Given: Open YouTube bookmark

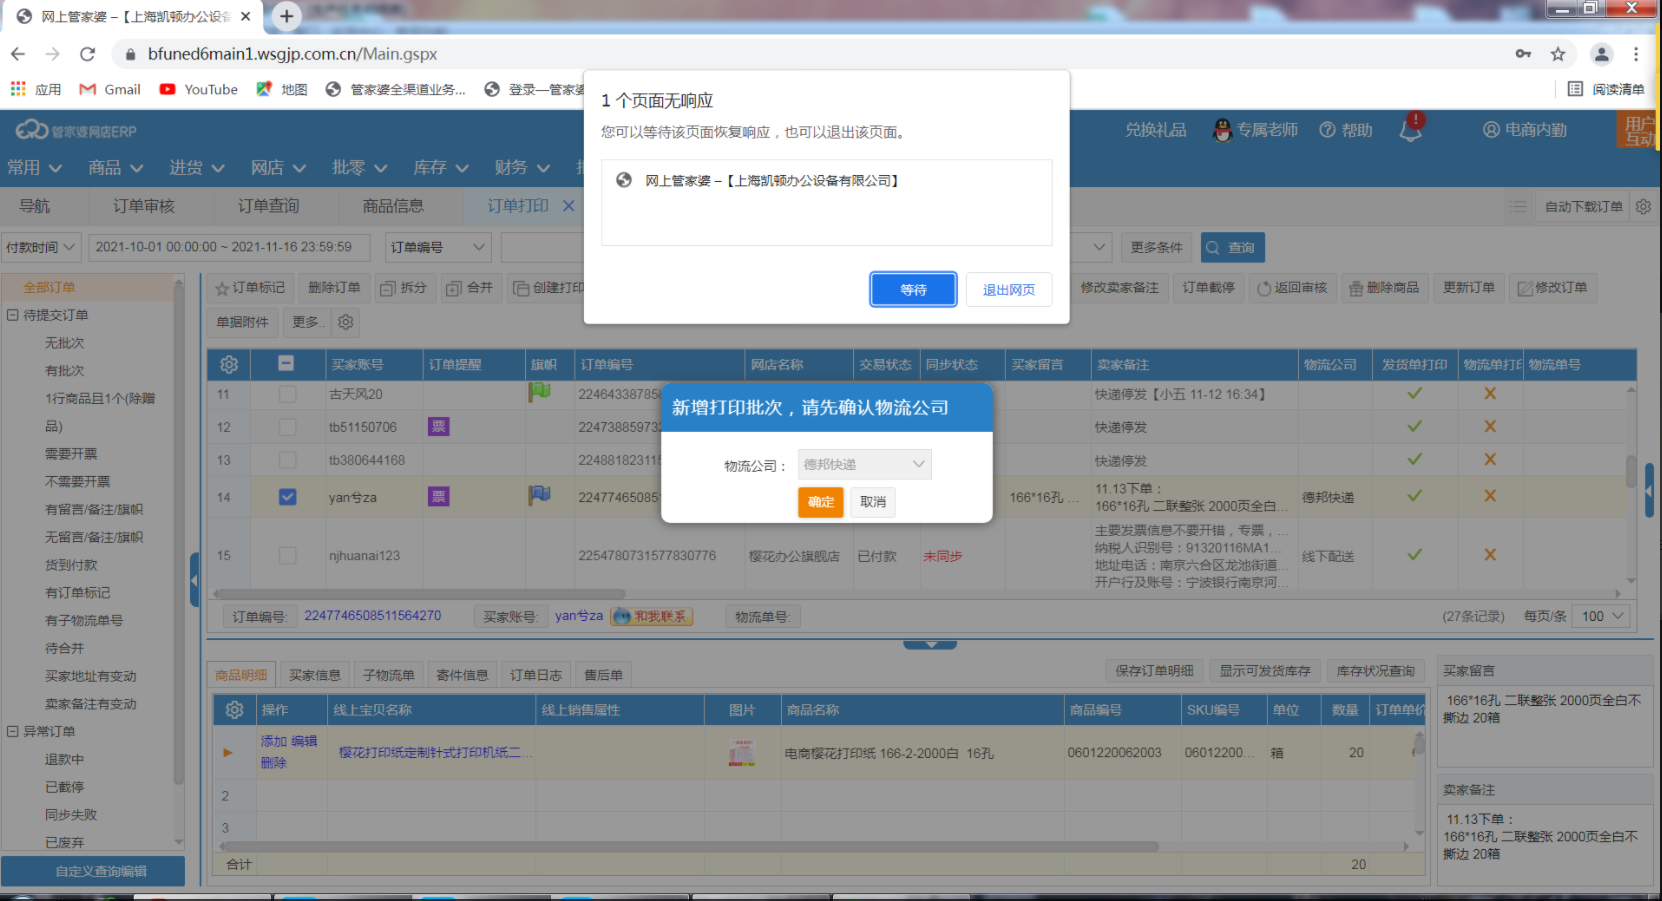Looking at the screenshot, I should 199,89.
